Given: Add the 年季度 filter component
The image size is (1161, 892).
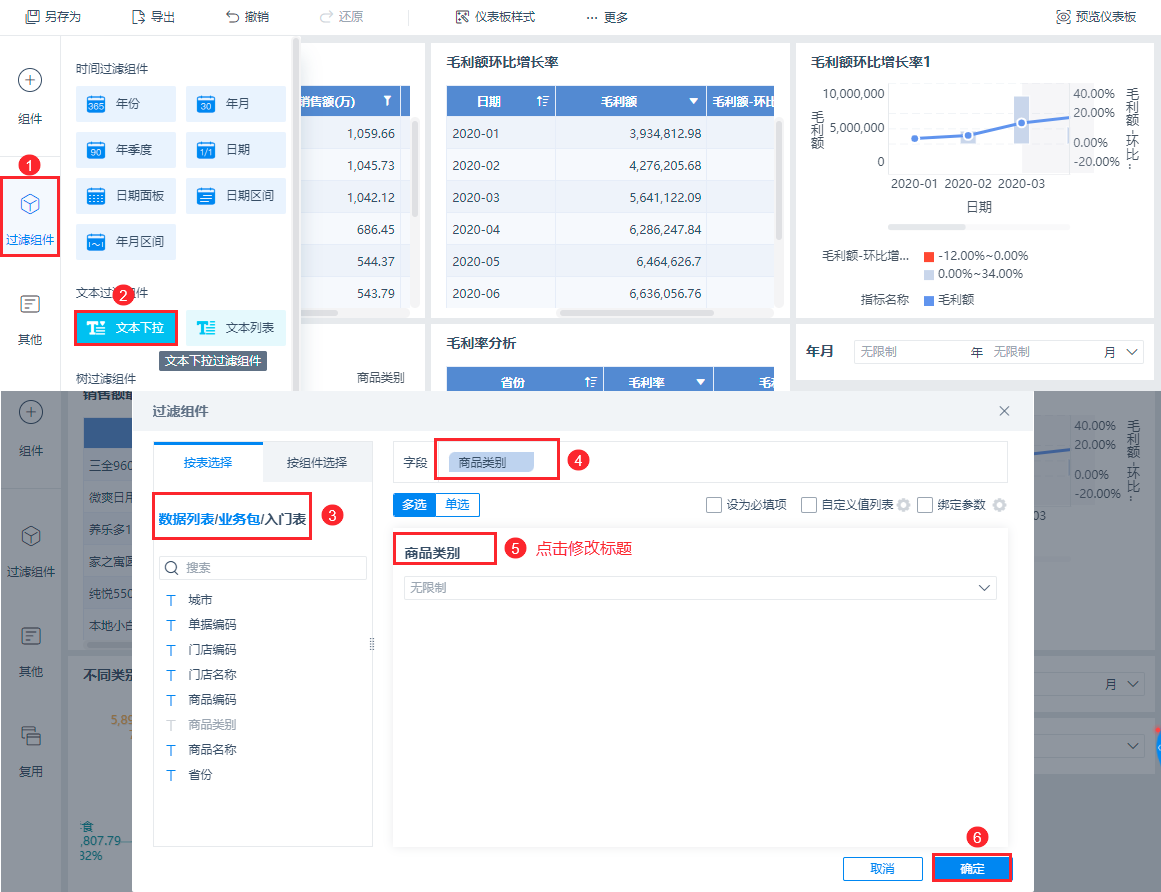Looking at the screenshot, I should click(x=125, y=150).
